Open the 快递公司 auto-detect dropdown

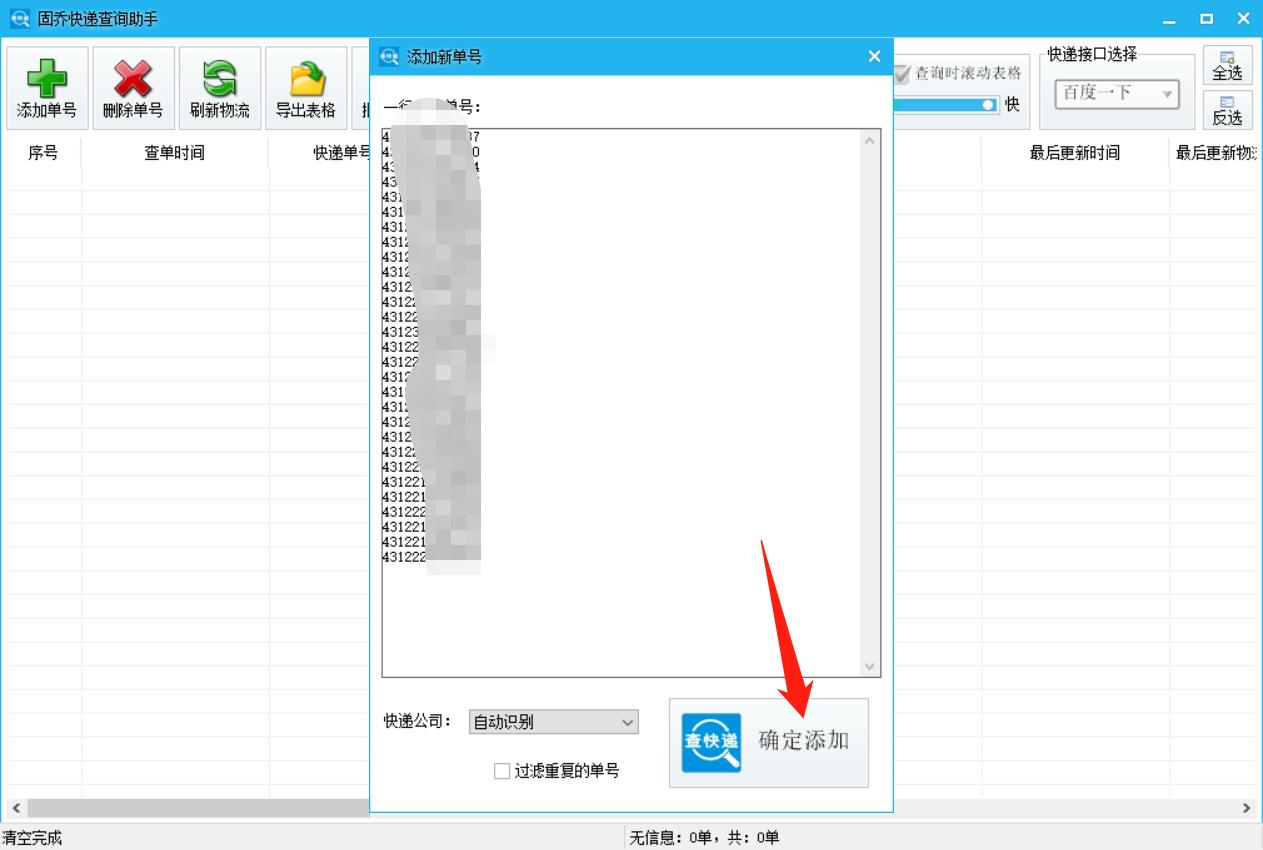(x=553, y=721)
